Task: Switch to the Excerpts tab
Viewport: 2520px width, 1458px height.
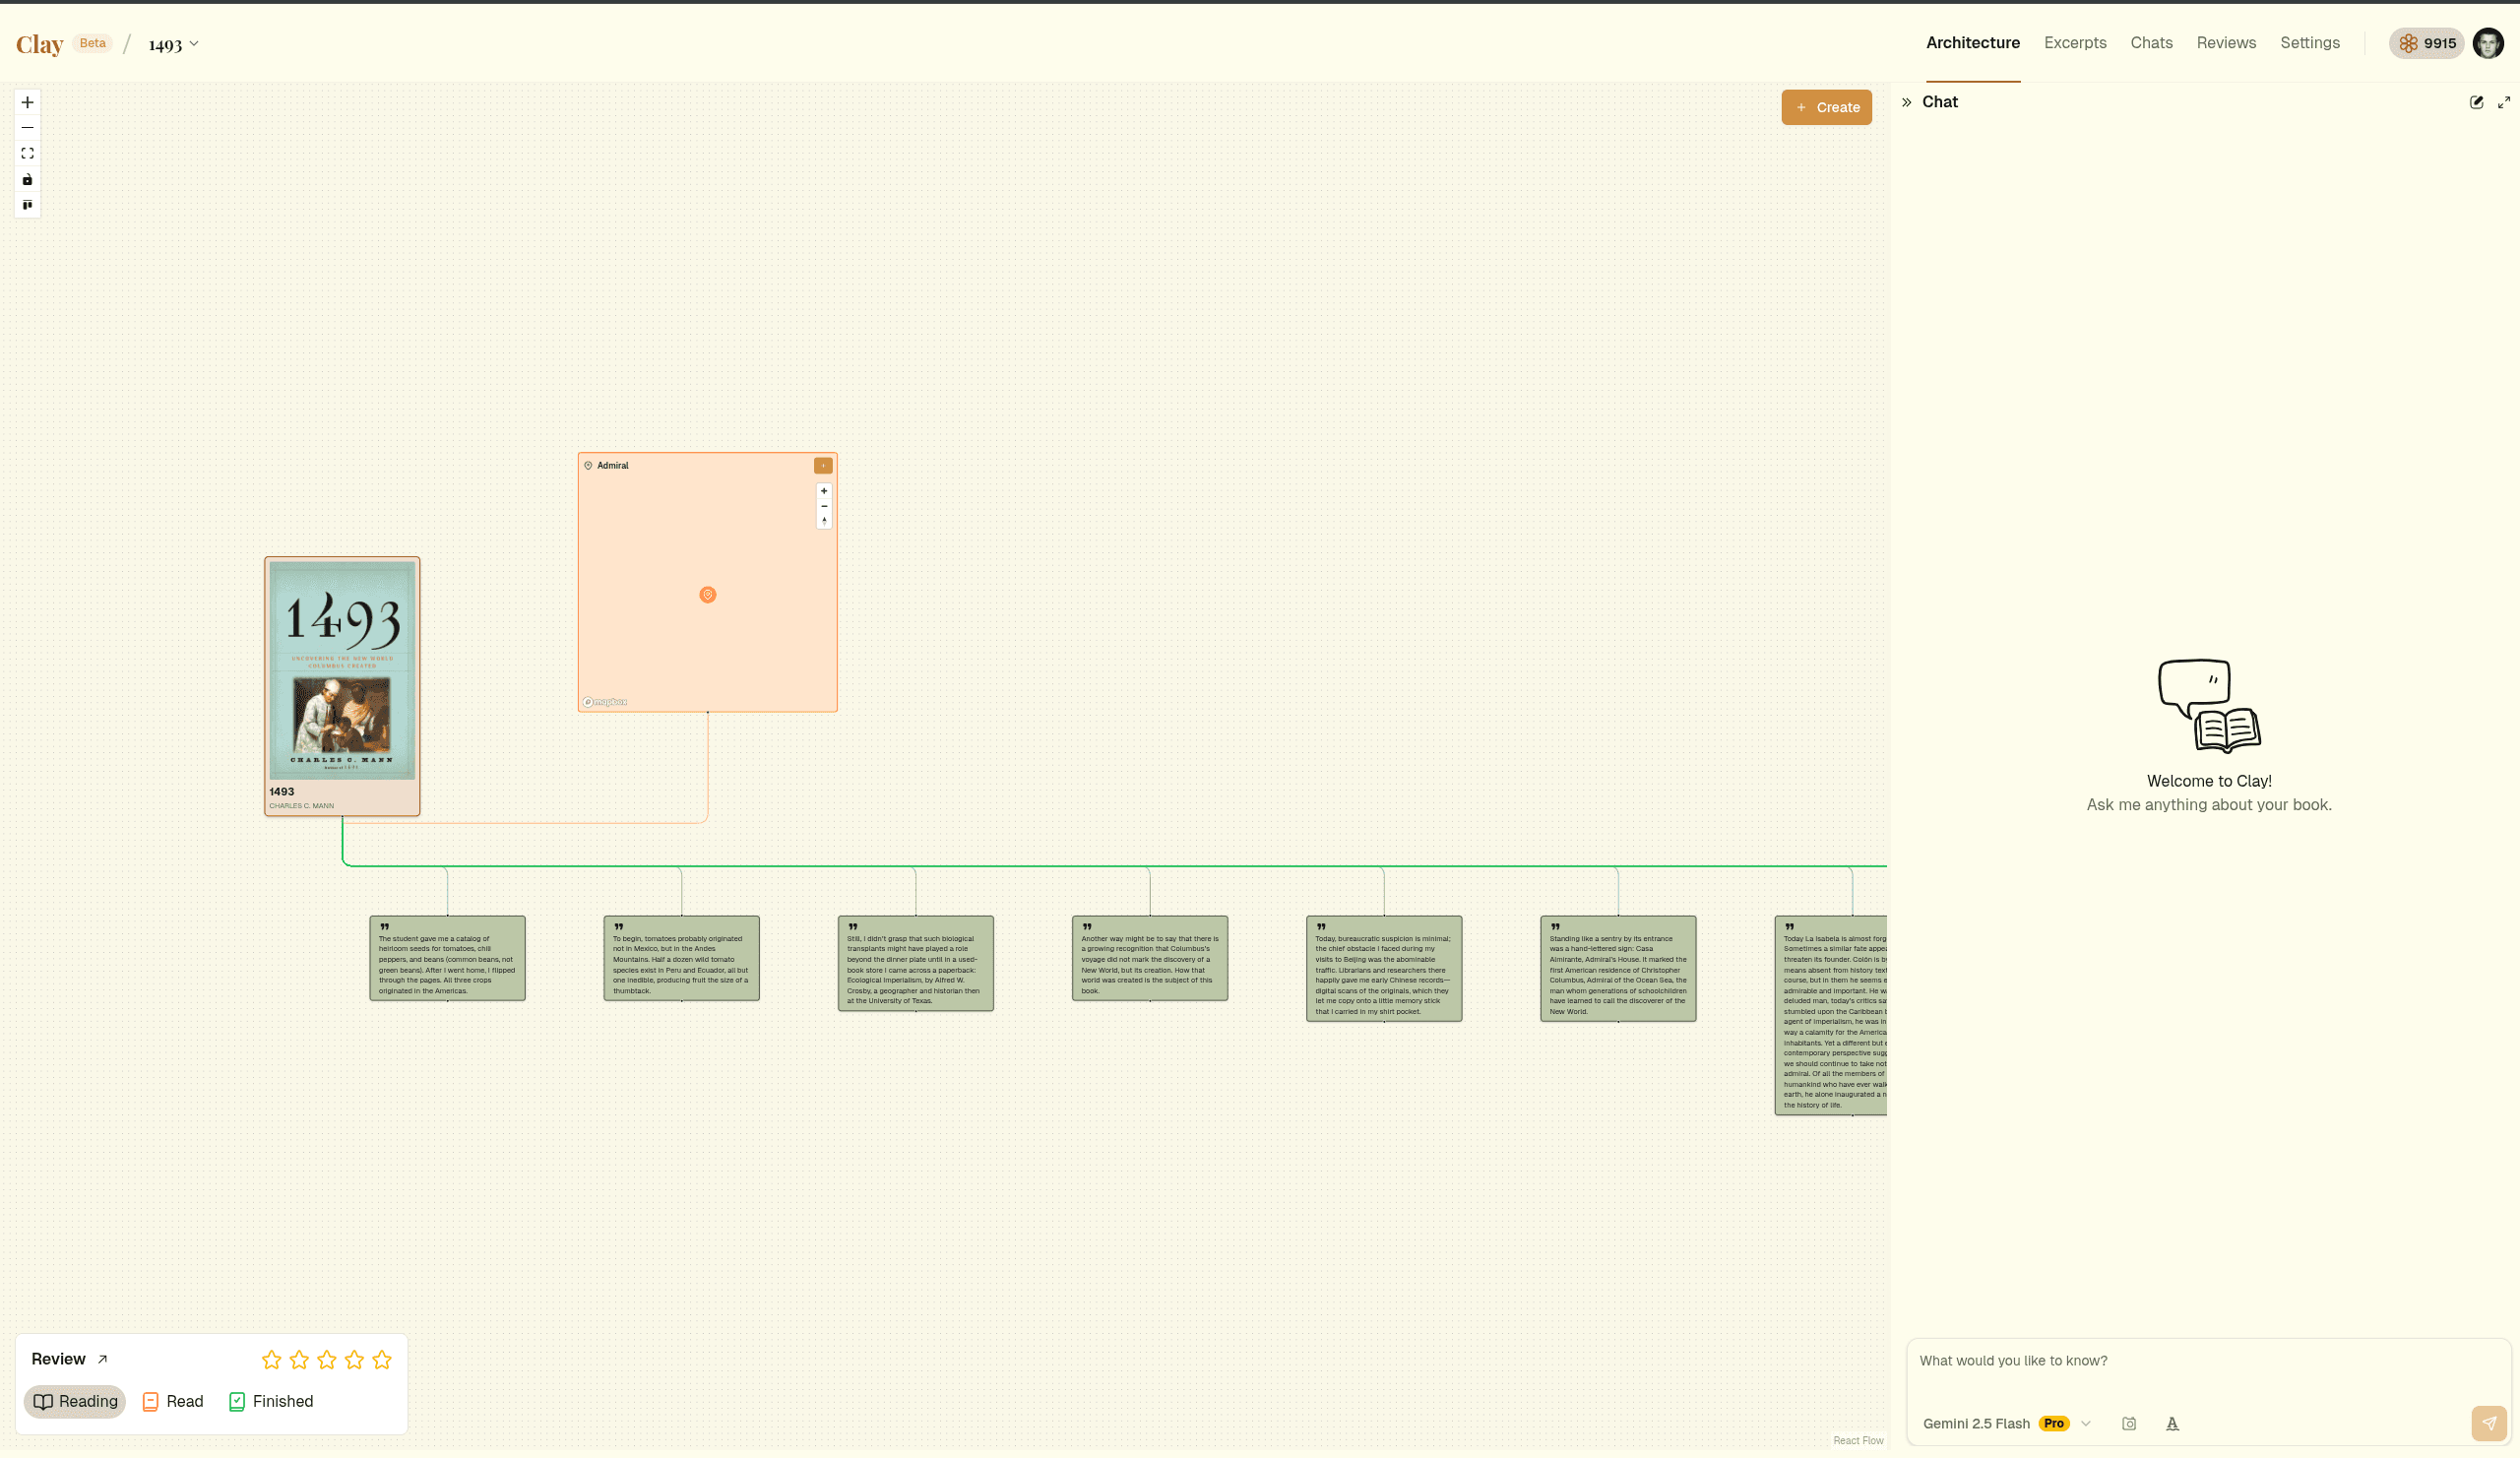Action: coord(2075,43)
